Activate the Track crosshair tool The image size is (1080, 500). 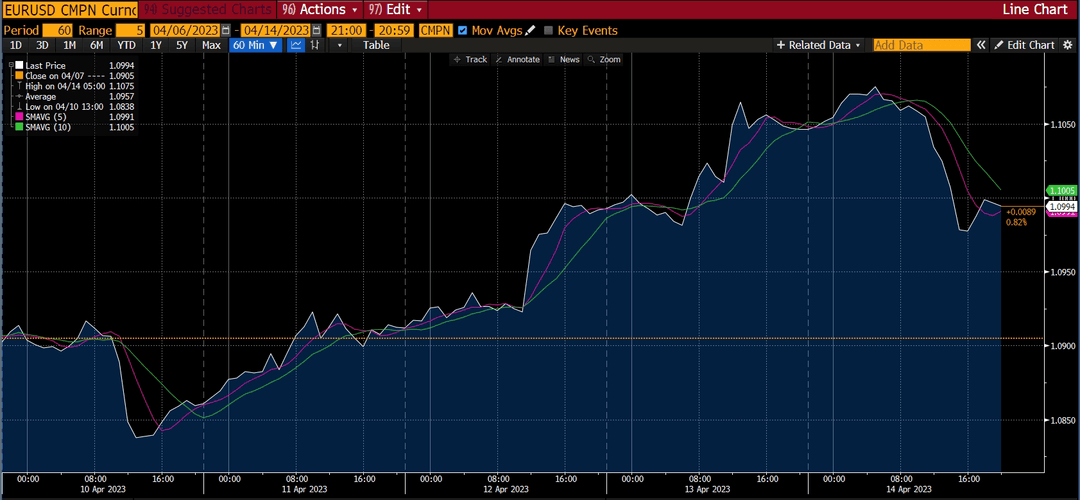pos(470,60)
